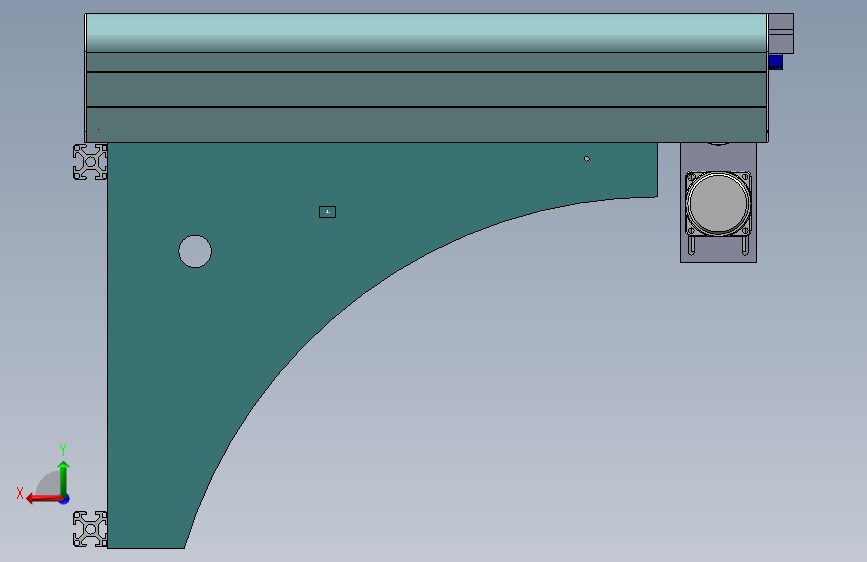Select the lower aluminum extrusion profile
867x562 pixels.
tap(90, 529)
